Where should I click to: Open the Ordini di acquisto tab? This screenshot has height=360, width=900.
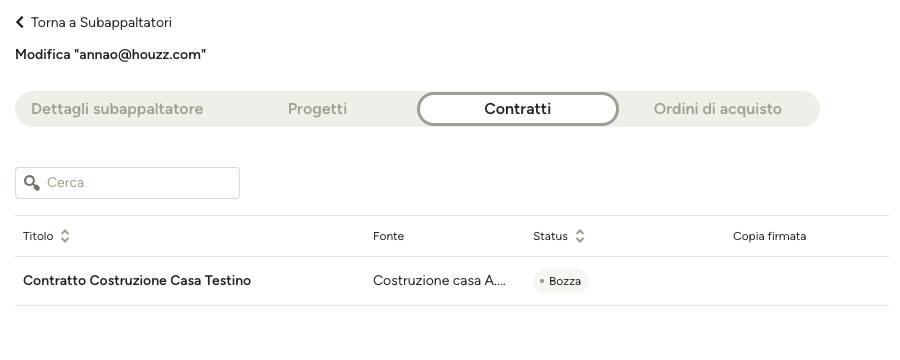(x=717, y=109)
